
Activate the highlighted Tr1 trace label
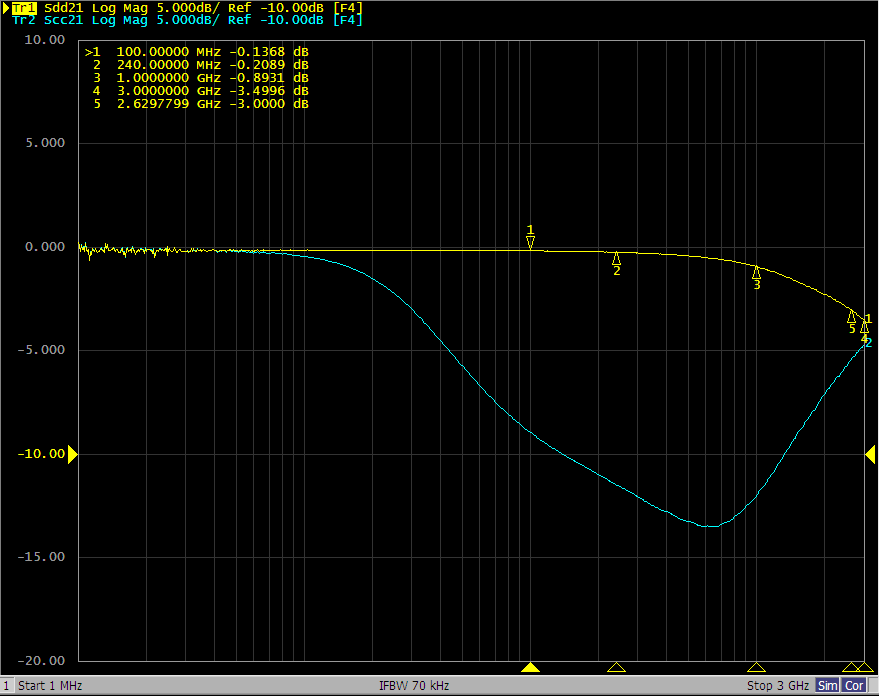23,8
